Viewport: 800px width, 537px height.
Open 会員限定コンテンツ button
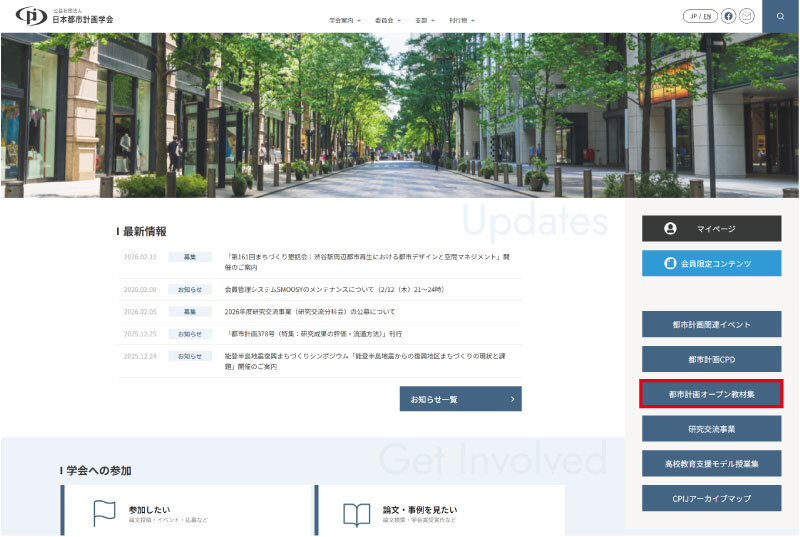(x=711, y=263)
